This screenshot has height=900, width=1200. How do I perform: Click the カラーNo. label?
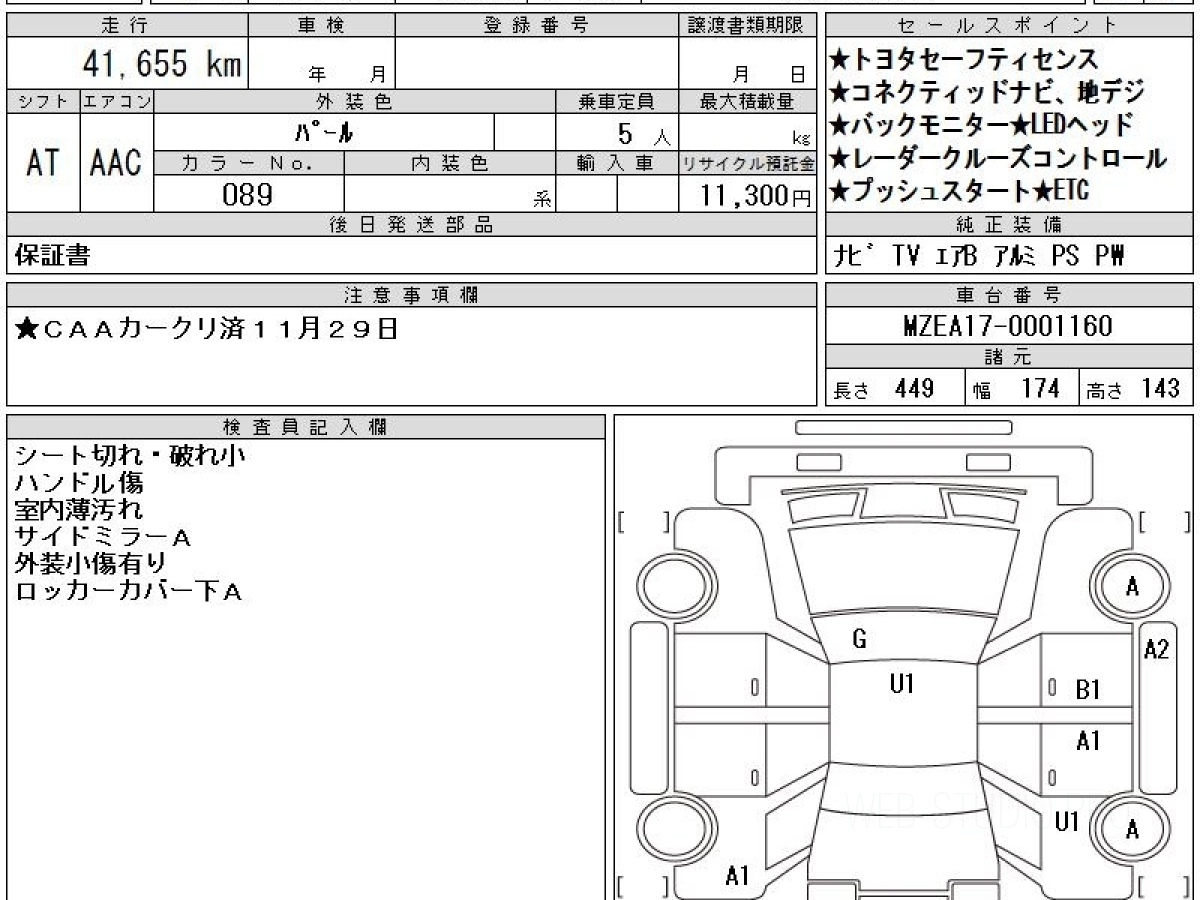pyautogui.click(x=249, y=163)
